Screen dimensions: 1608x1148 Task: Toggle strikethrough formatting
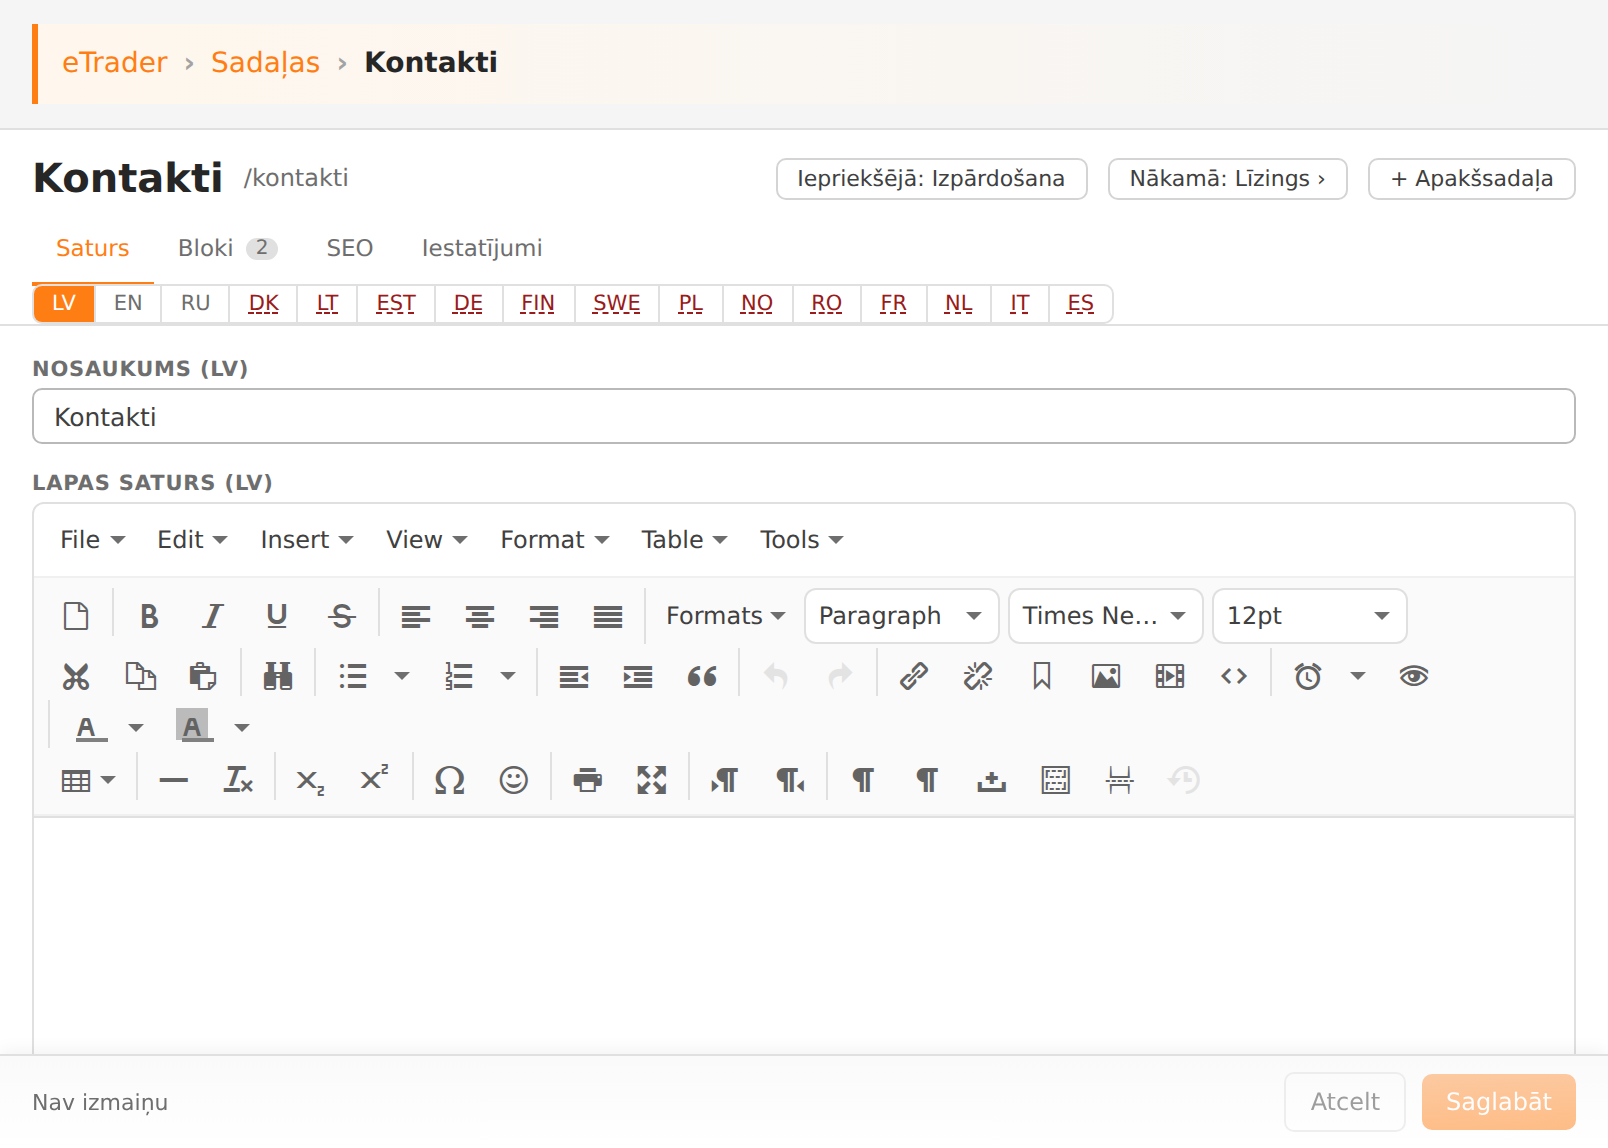pyautogui.click(x=342, y=616)
